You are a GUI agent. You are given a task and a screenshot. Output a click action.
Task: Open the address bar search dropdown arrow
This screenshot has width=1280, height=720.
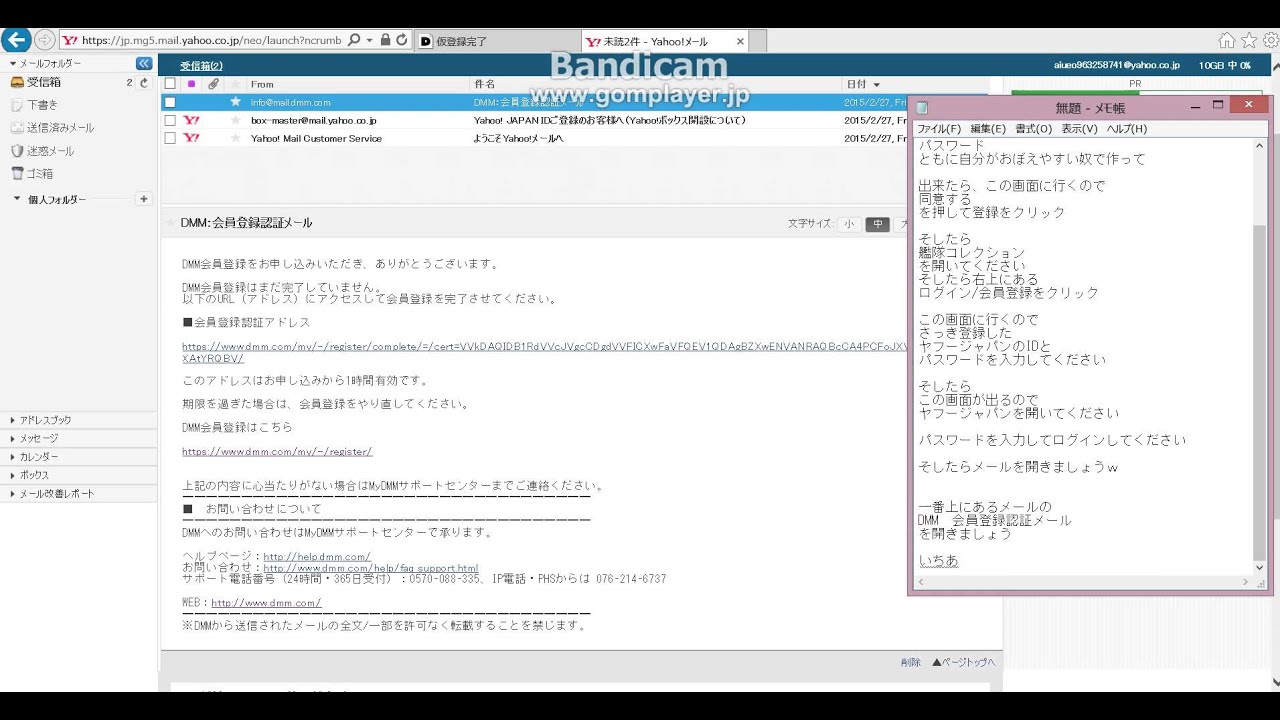369,40
